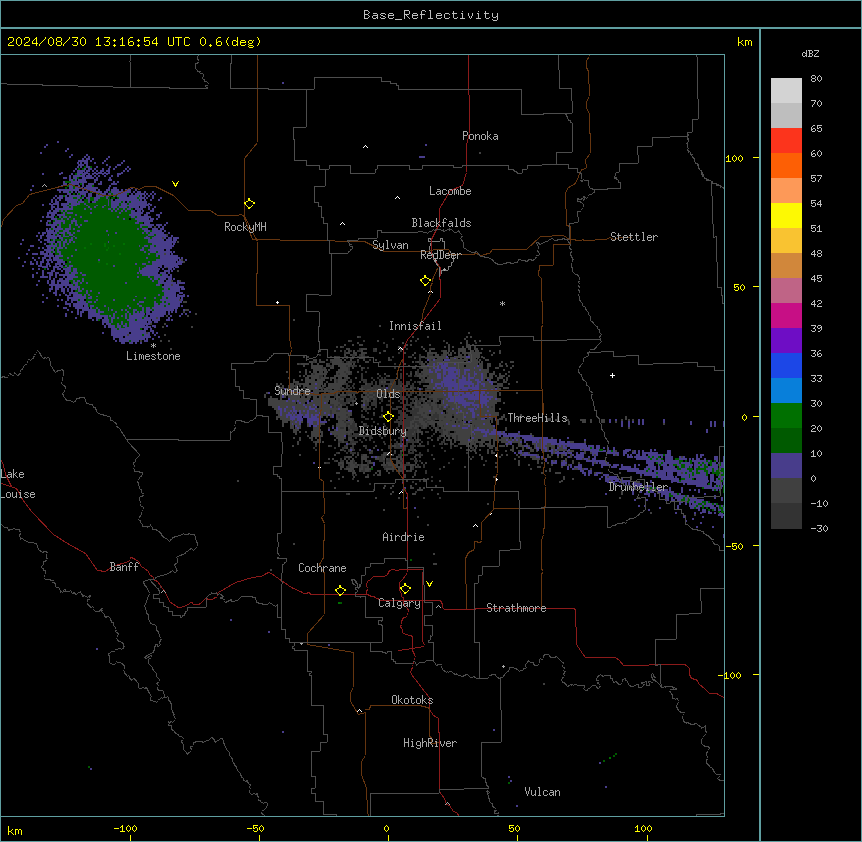Click the Olds label
The height and width of the screenshot is (842, 862).
tap(388, 394)
